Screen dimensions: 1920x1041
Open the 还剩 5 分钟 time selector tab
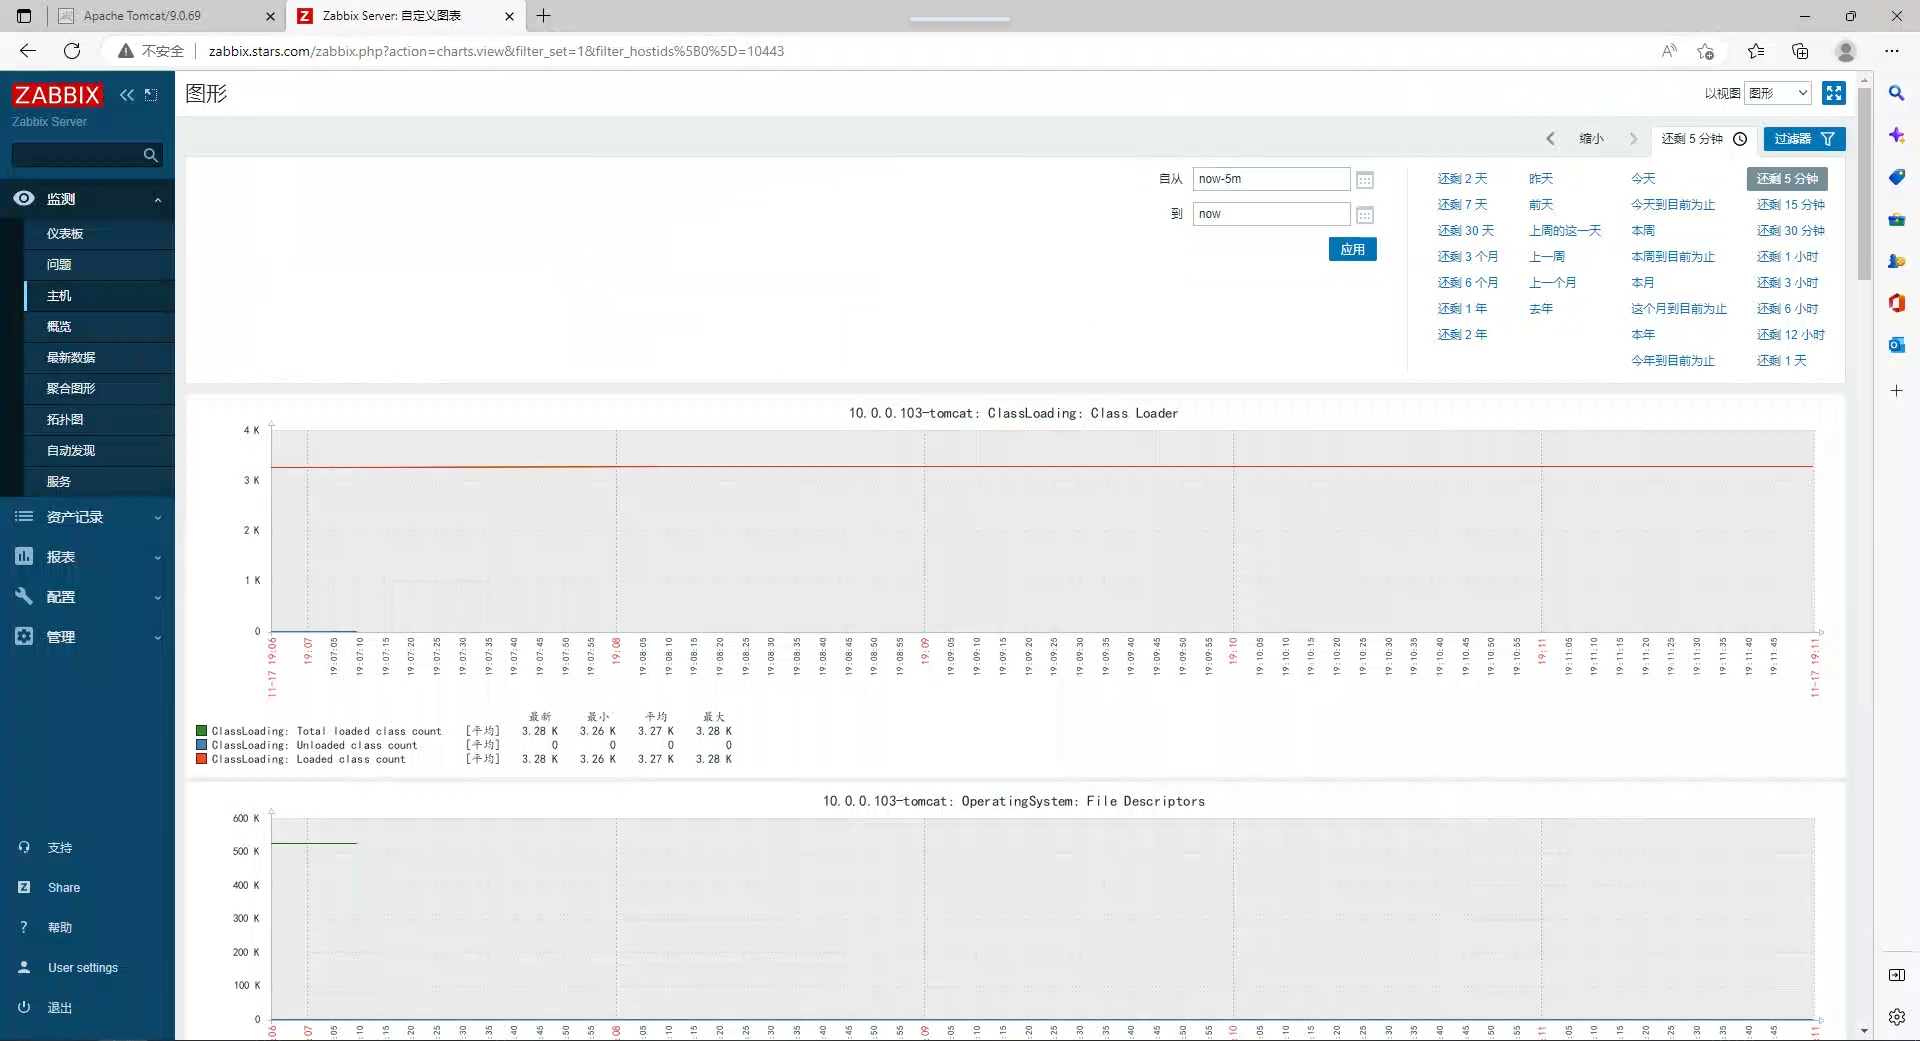pyautogui.click(x=1704, y=139)
